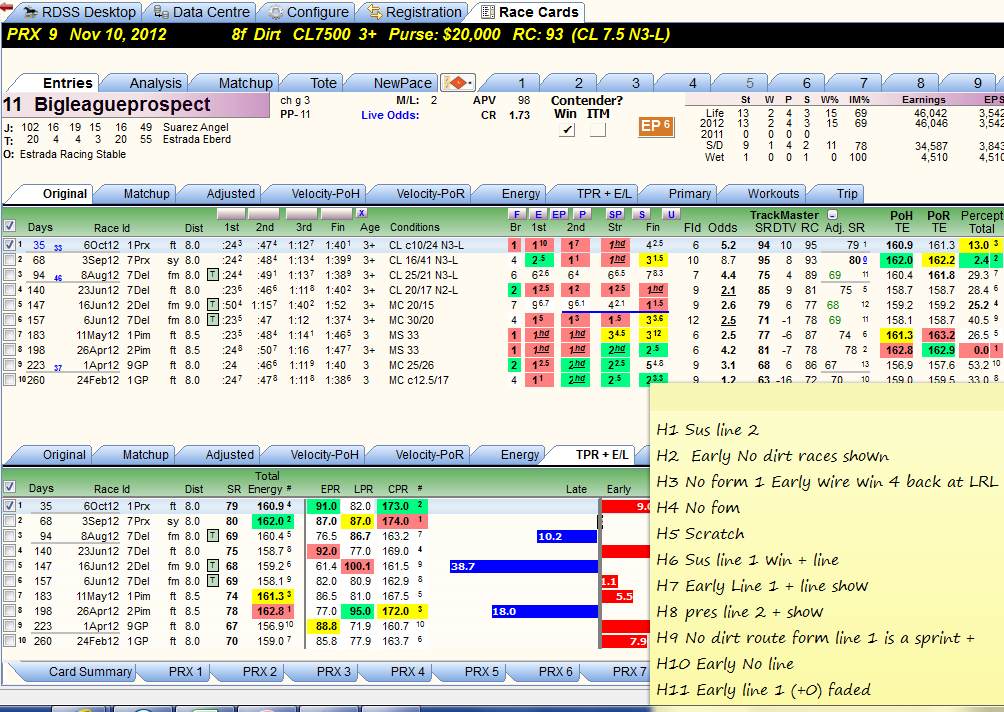The width and height of the screenshot is (1004, 712).
Task: Click the horse name Bigleagueprospect
Action: click(122, 104)
